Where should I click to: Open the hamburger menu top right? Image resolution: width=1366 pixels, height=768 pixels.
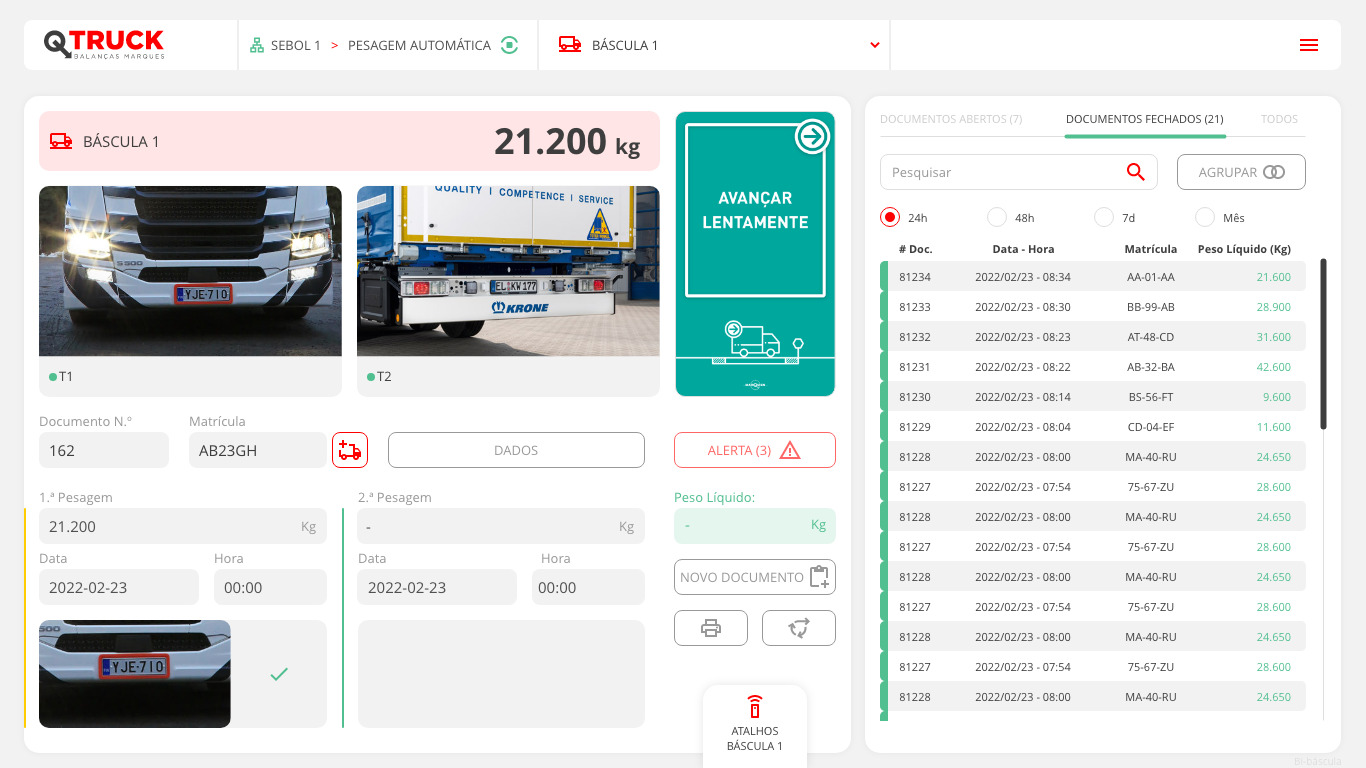[x=1308, y=44]
